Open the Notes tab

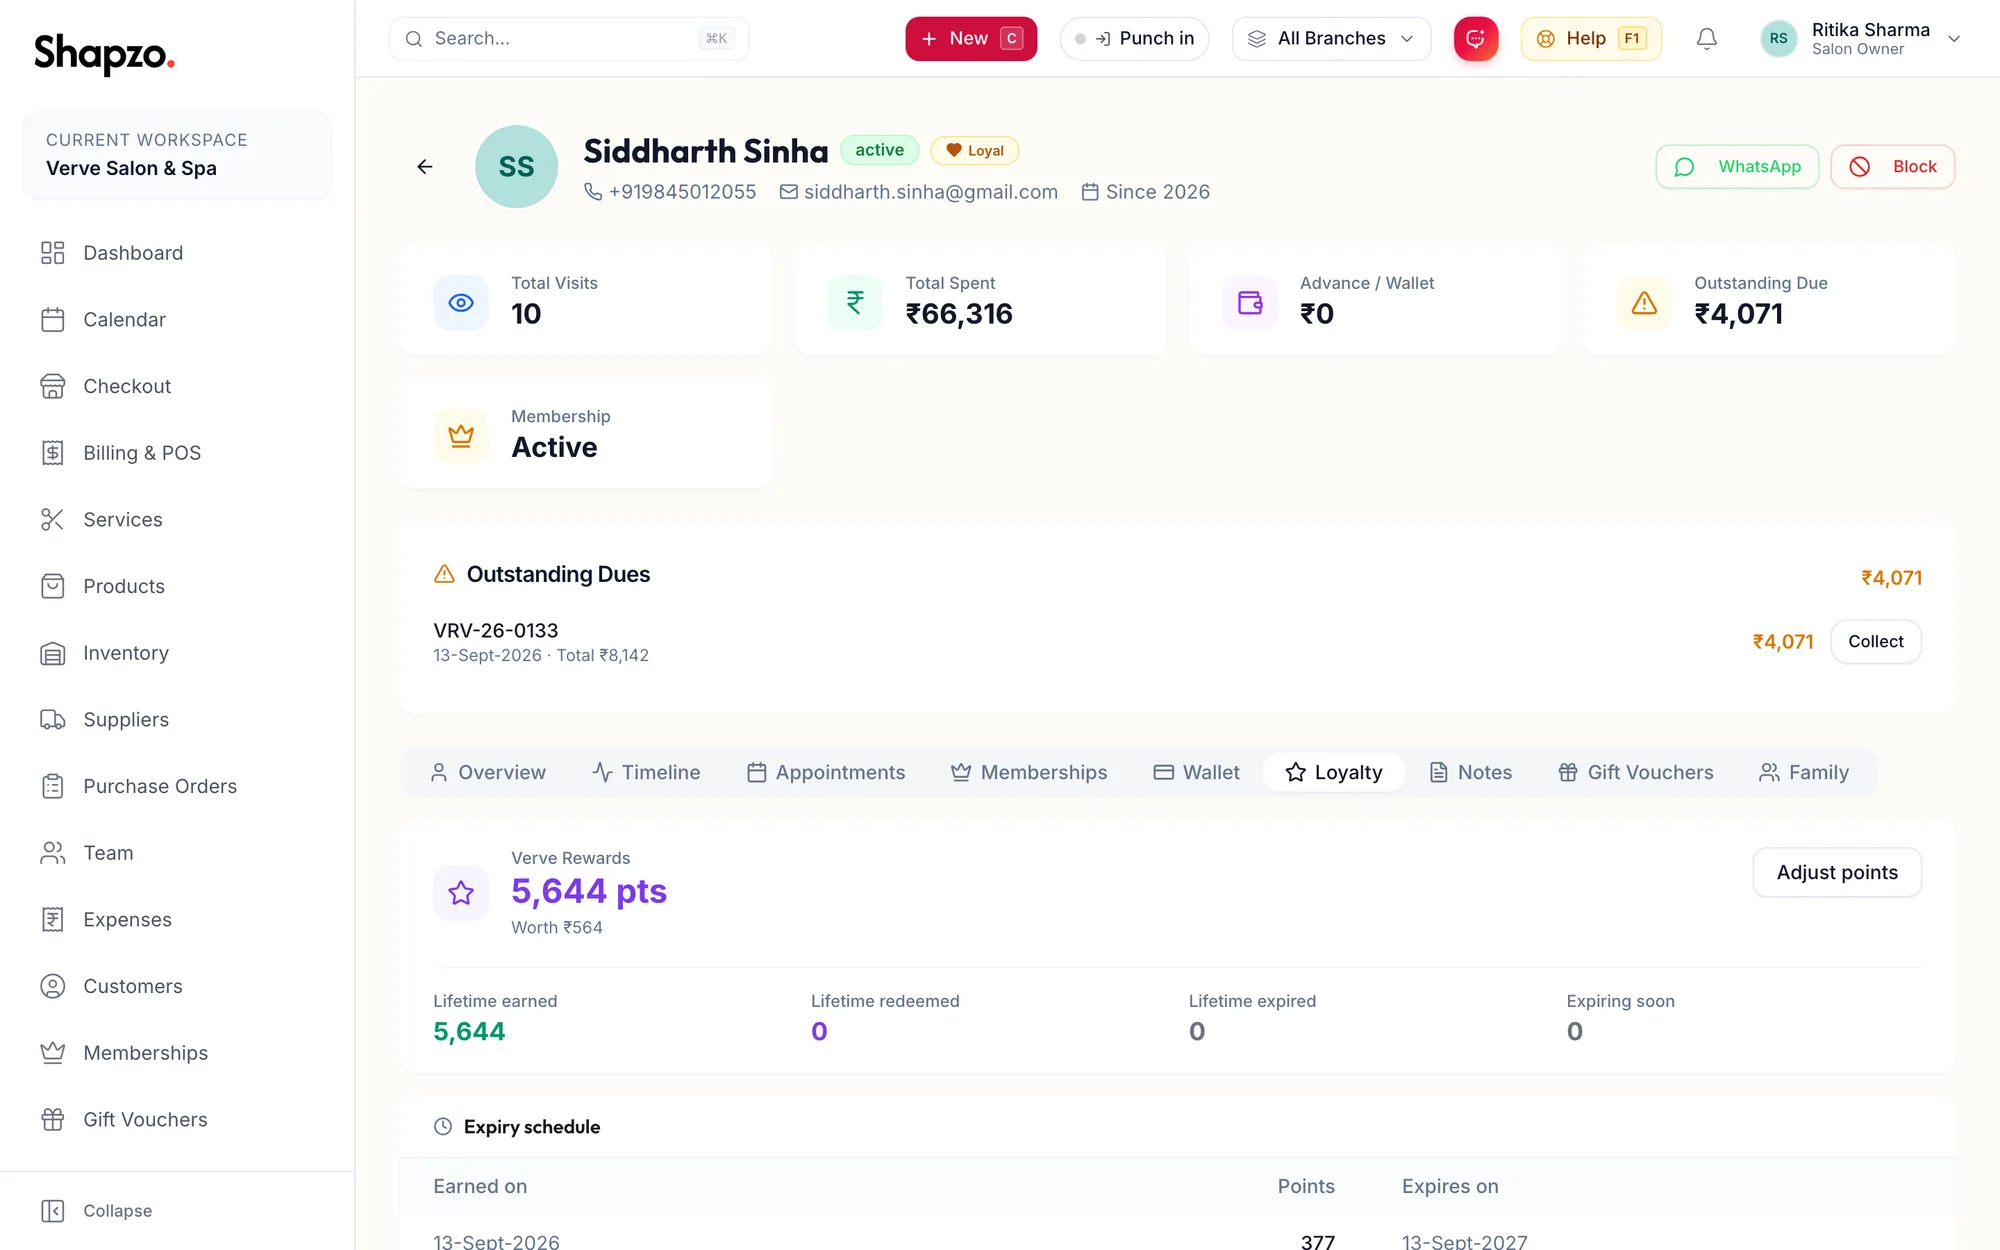point(1471,773)
